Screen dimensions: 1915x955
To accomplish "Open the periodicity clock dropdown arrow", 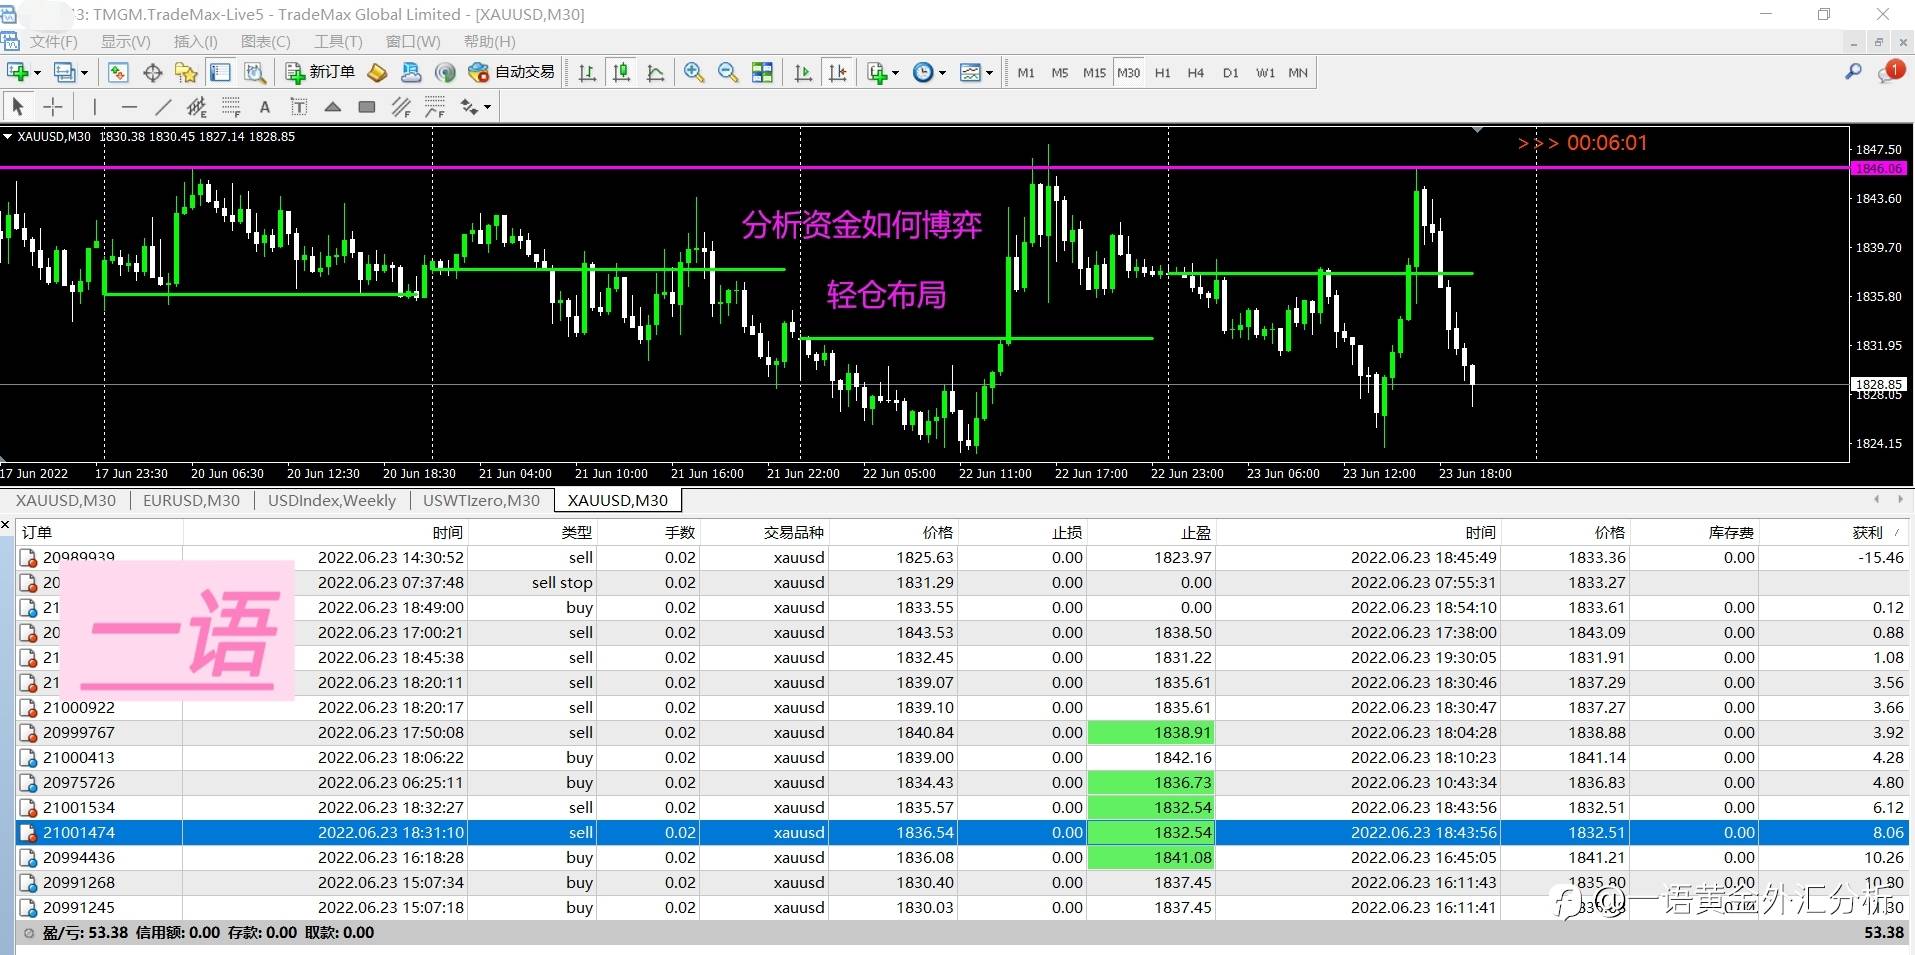I will (942, 72).
